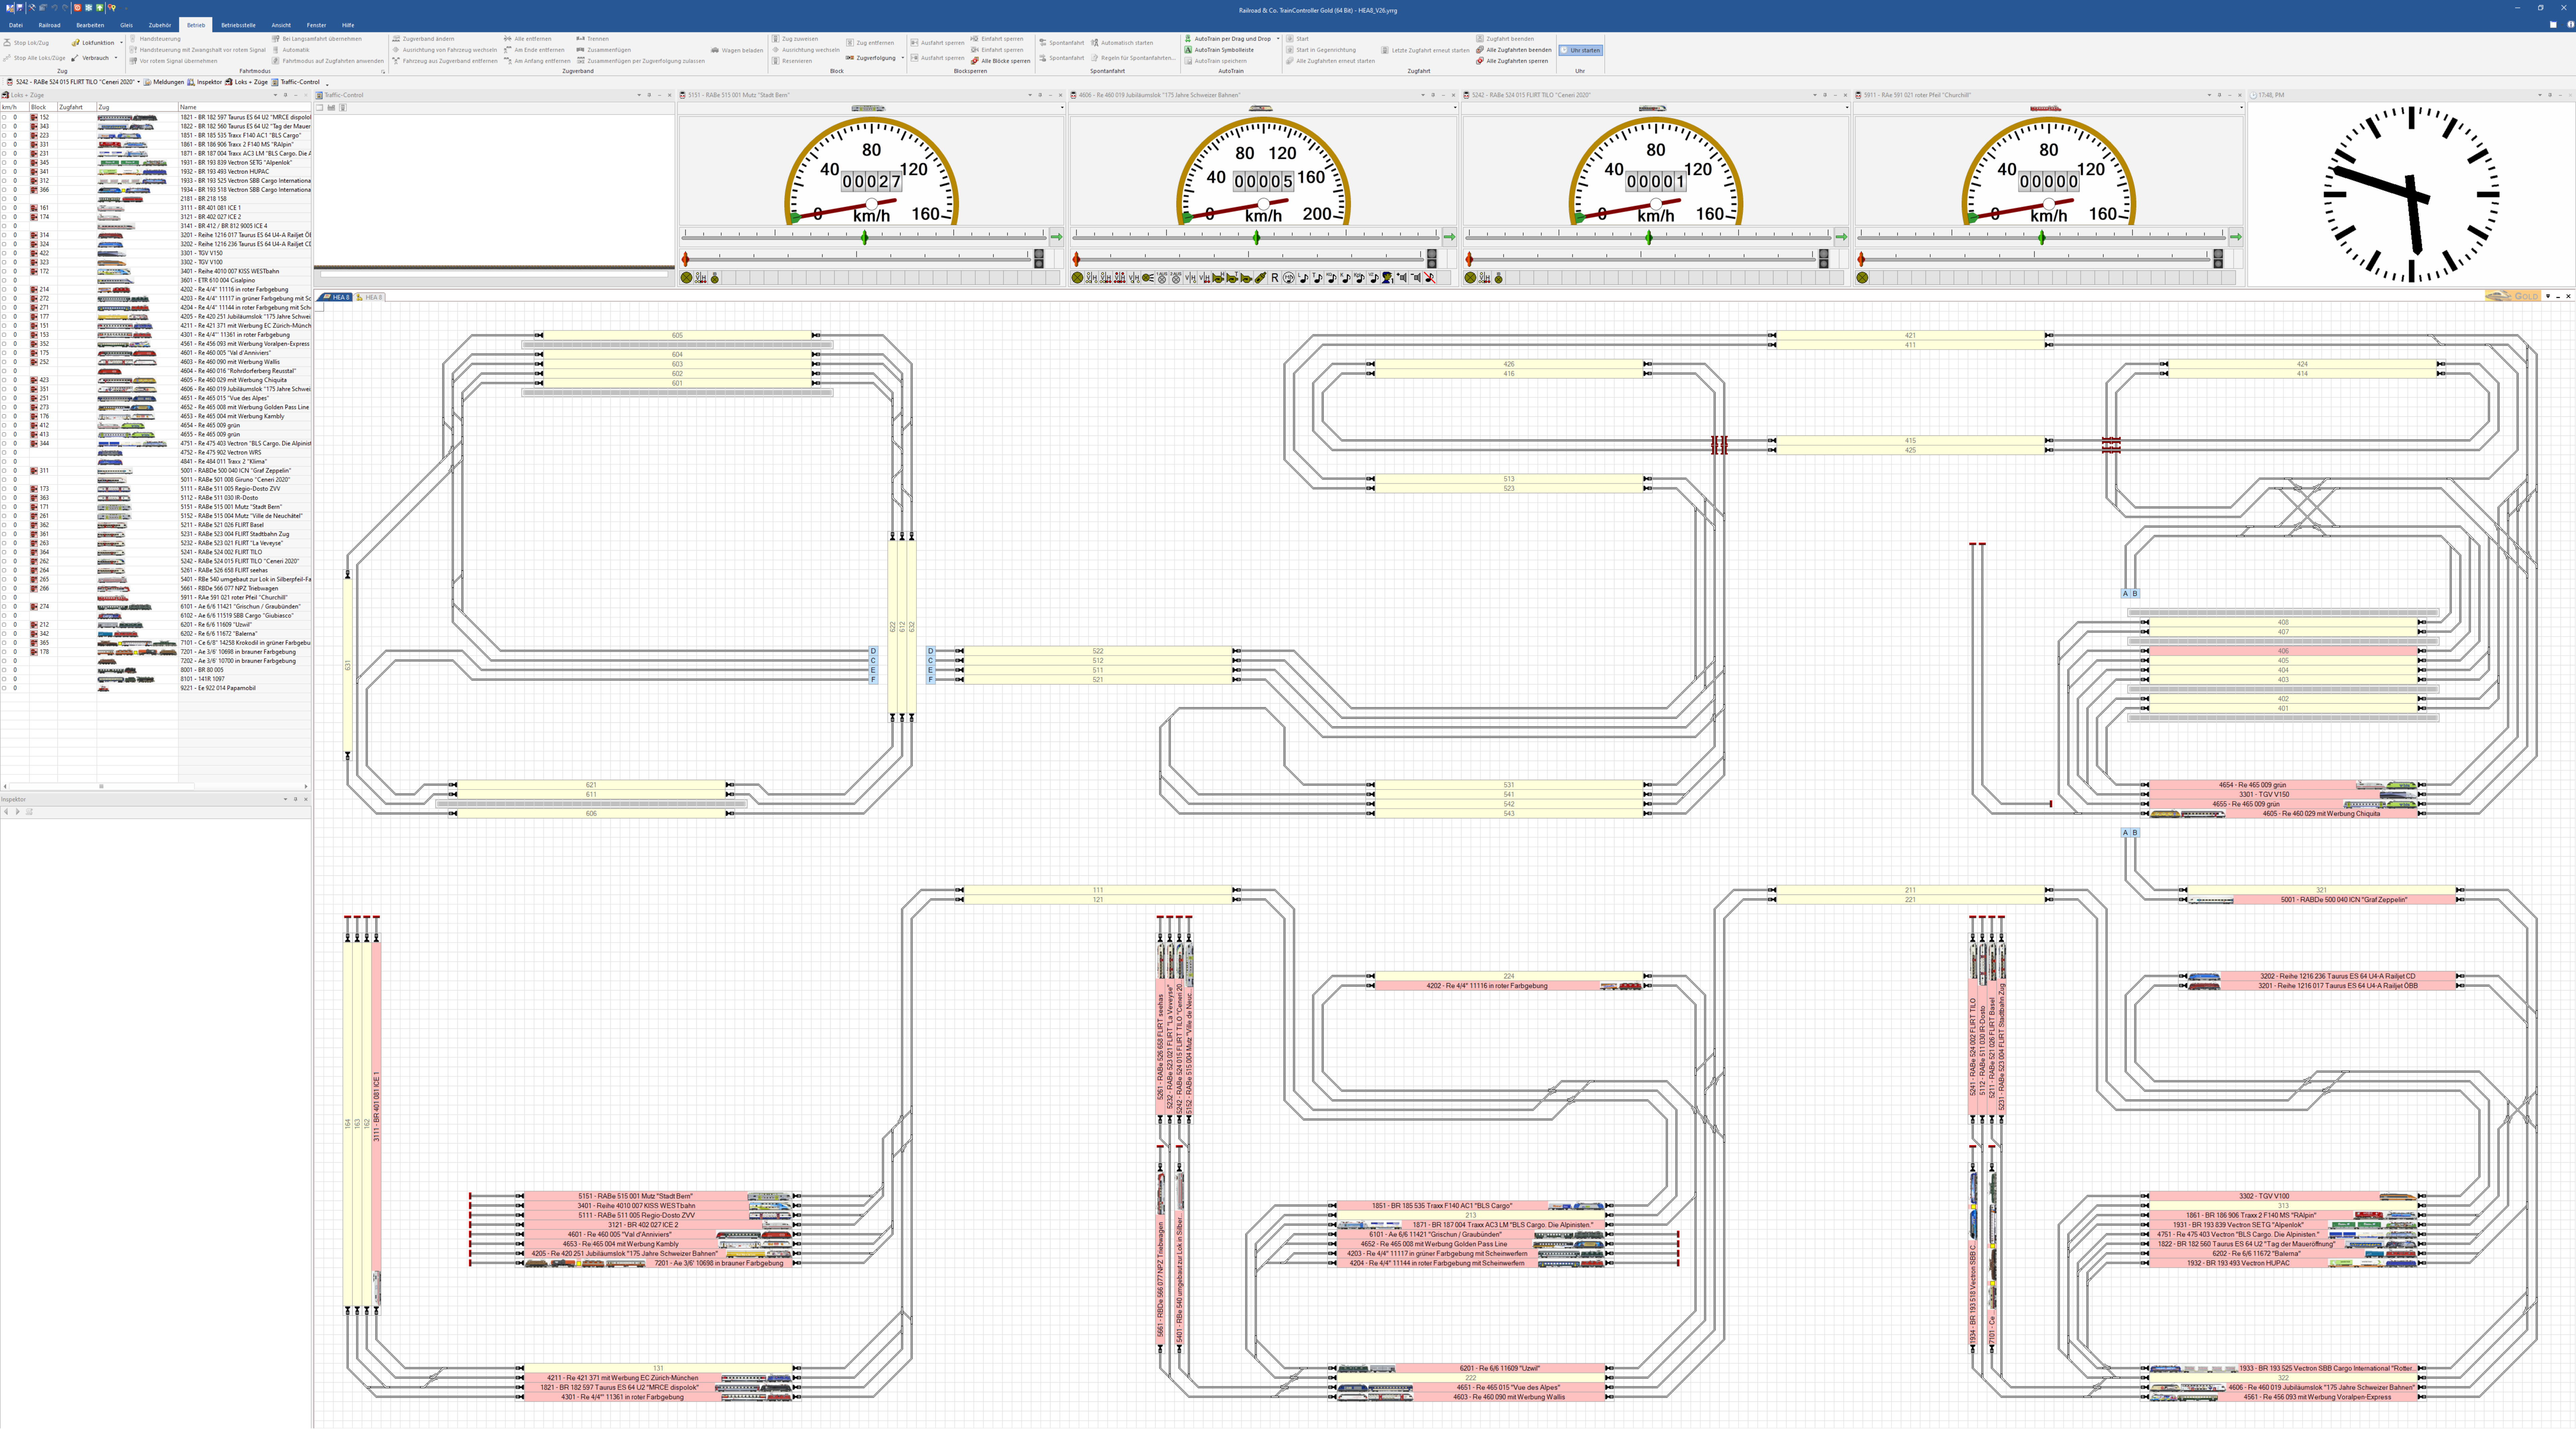Pin the Traffic-Control panel

tap(649, 95)
